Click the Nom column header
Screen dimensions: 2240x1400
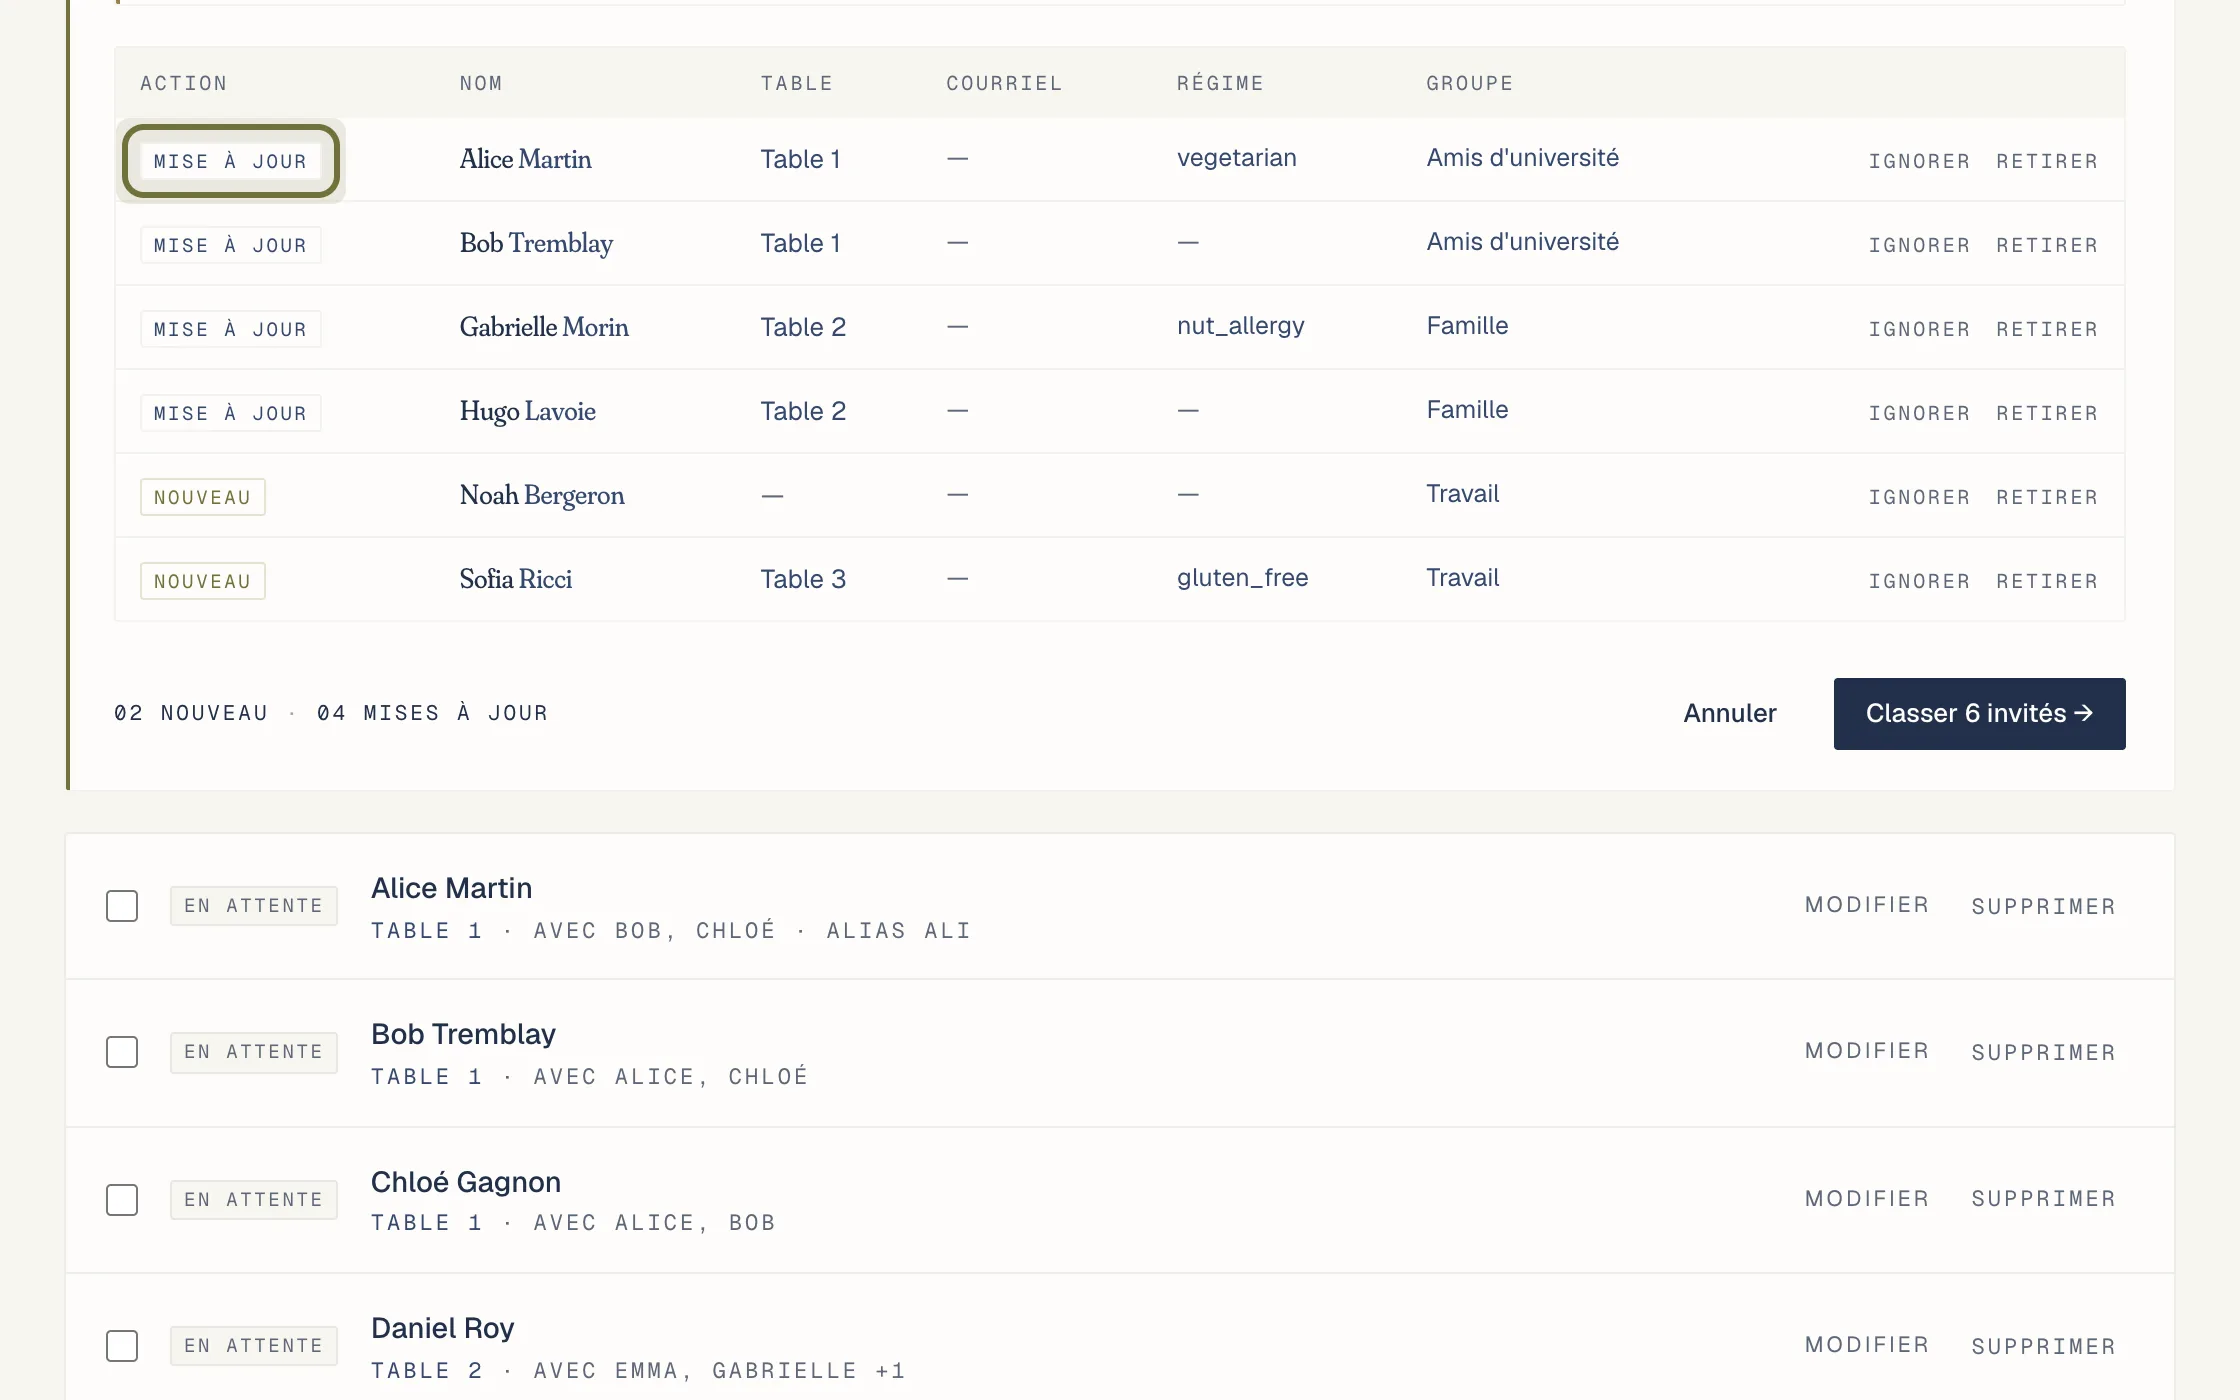pyautogui.click(x=481, y=83)
